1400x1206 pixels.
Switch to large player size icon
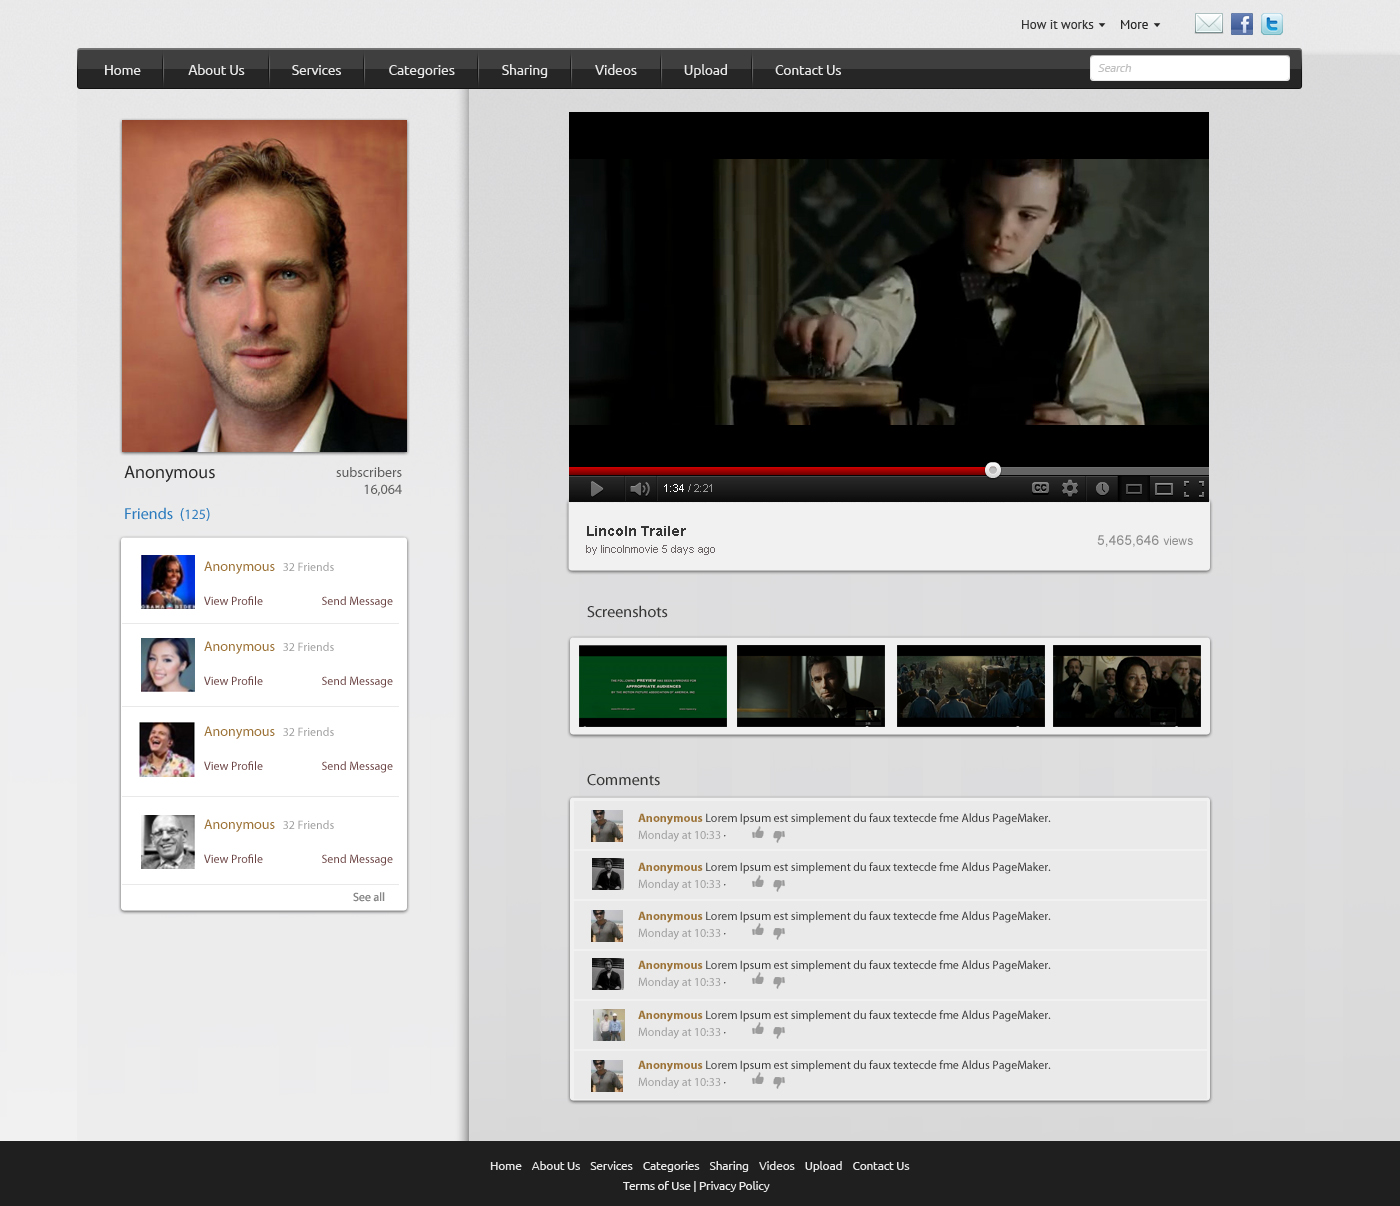point(1164,489)
